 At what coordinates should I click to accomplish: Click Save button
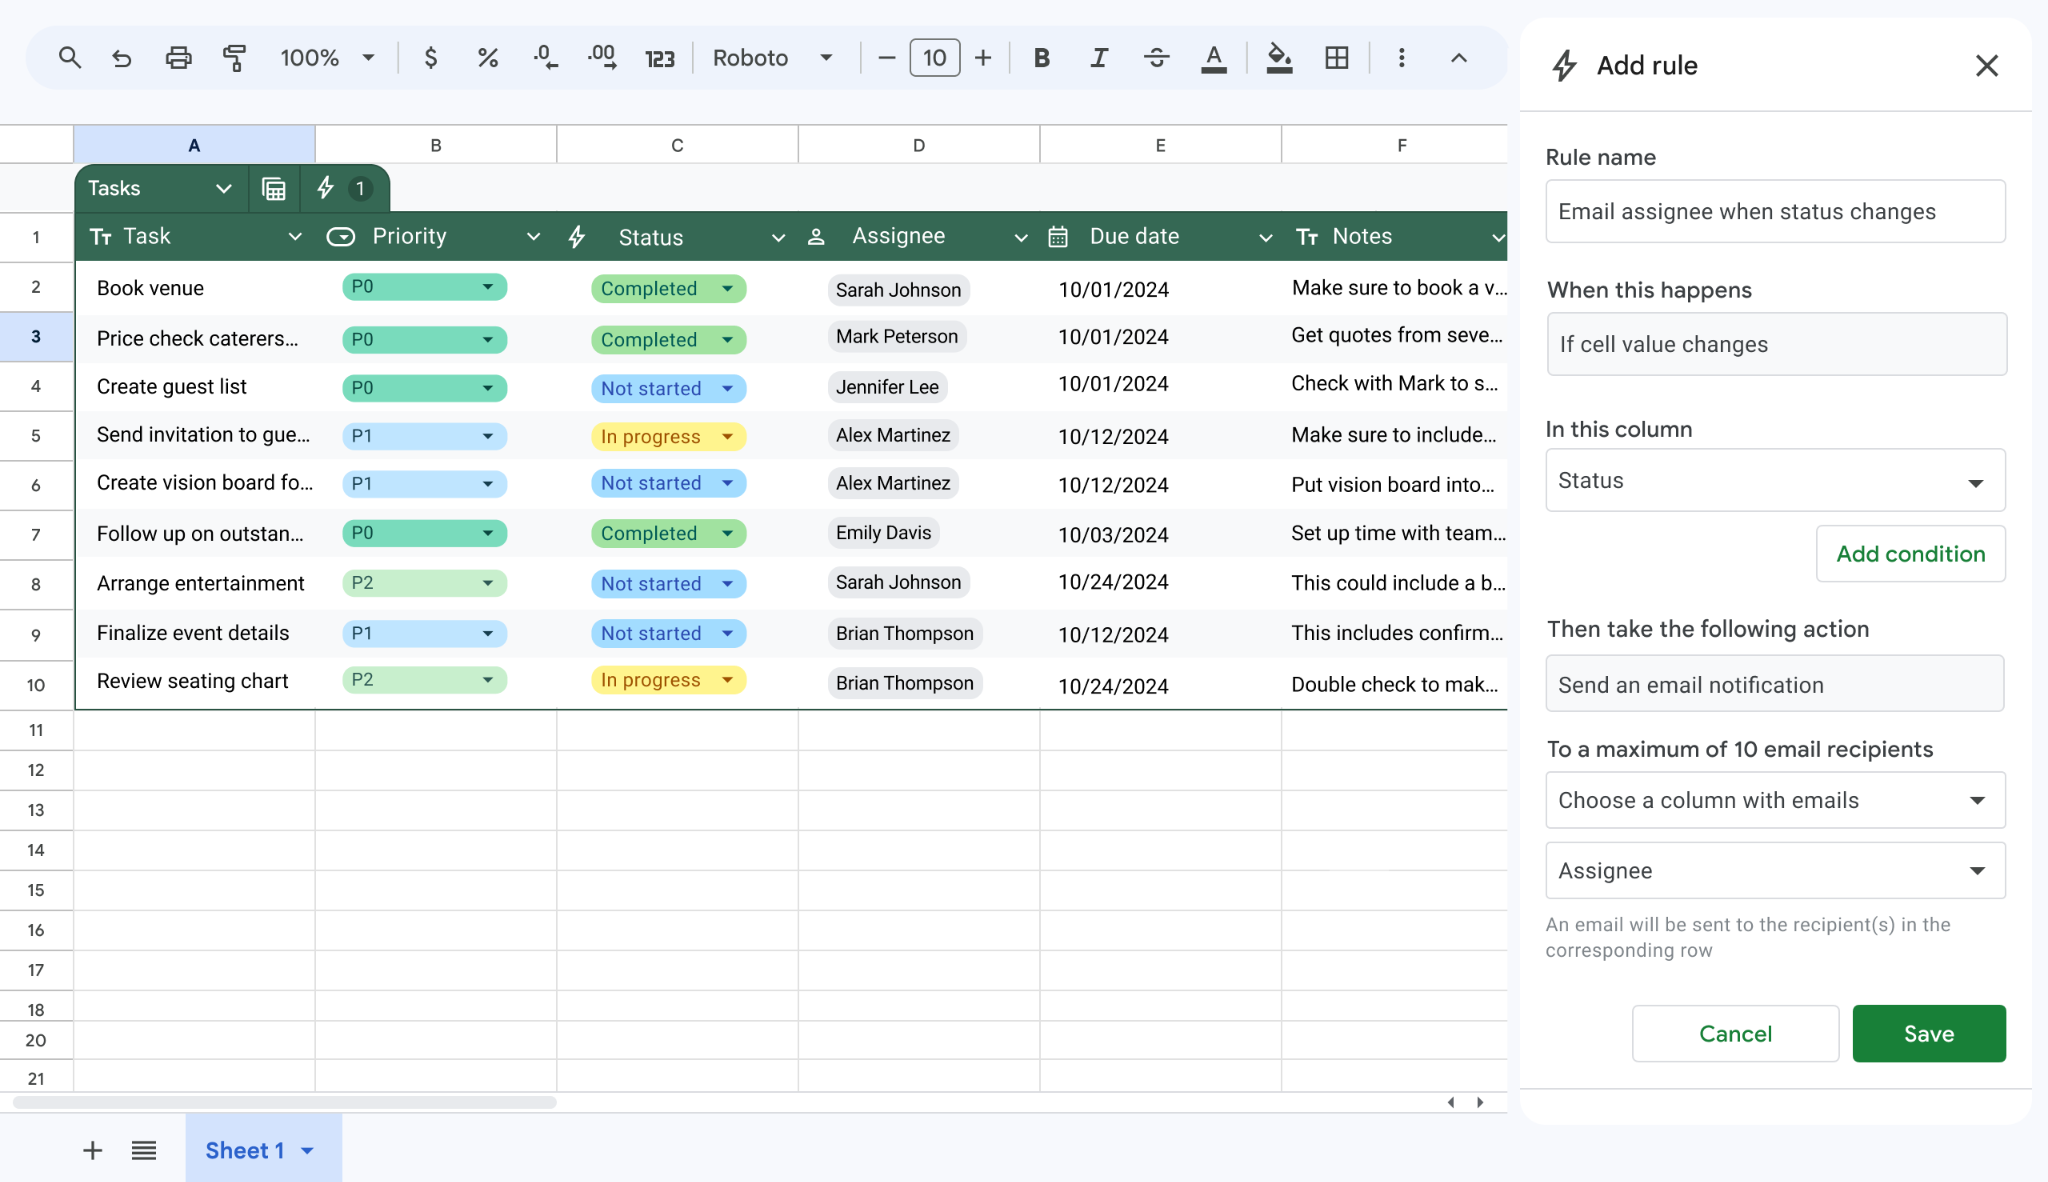(x=1929, y=1034)
